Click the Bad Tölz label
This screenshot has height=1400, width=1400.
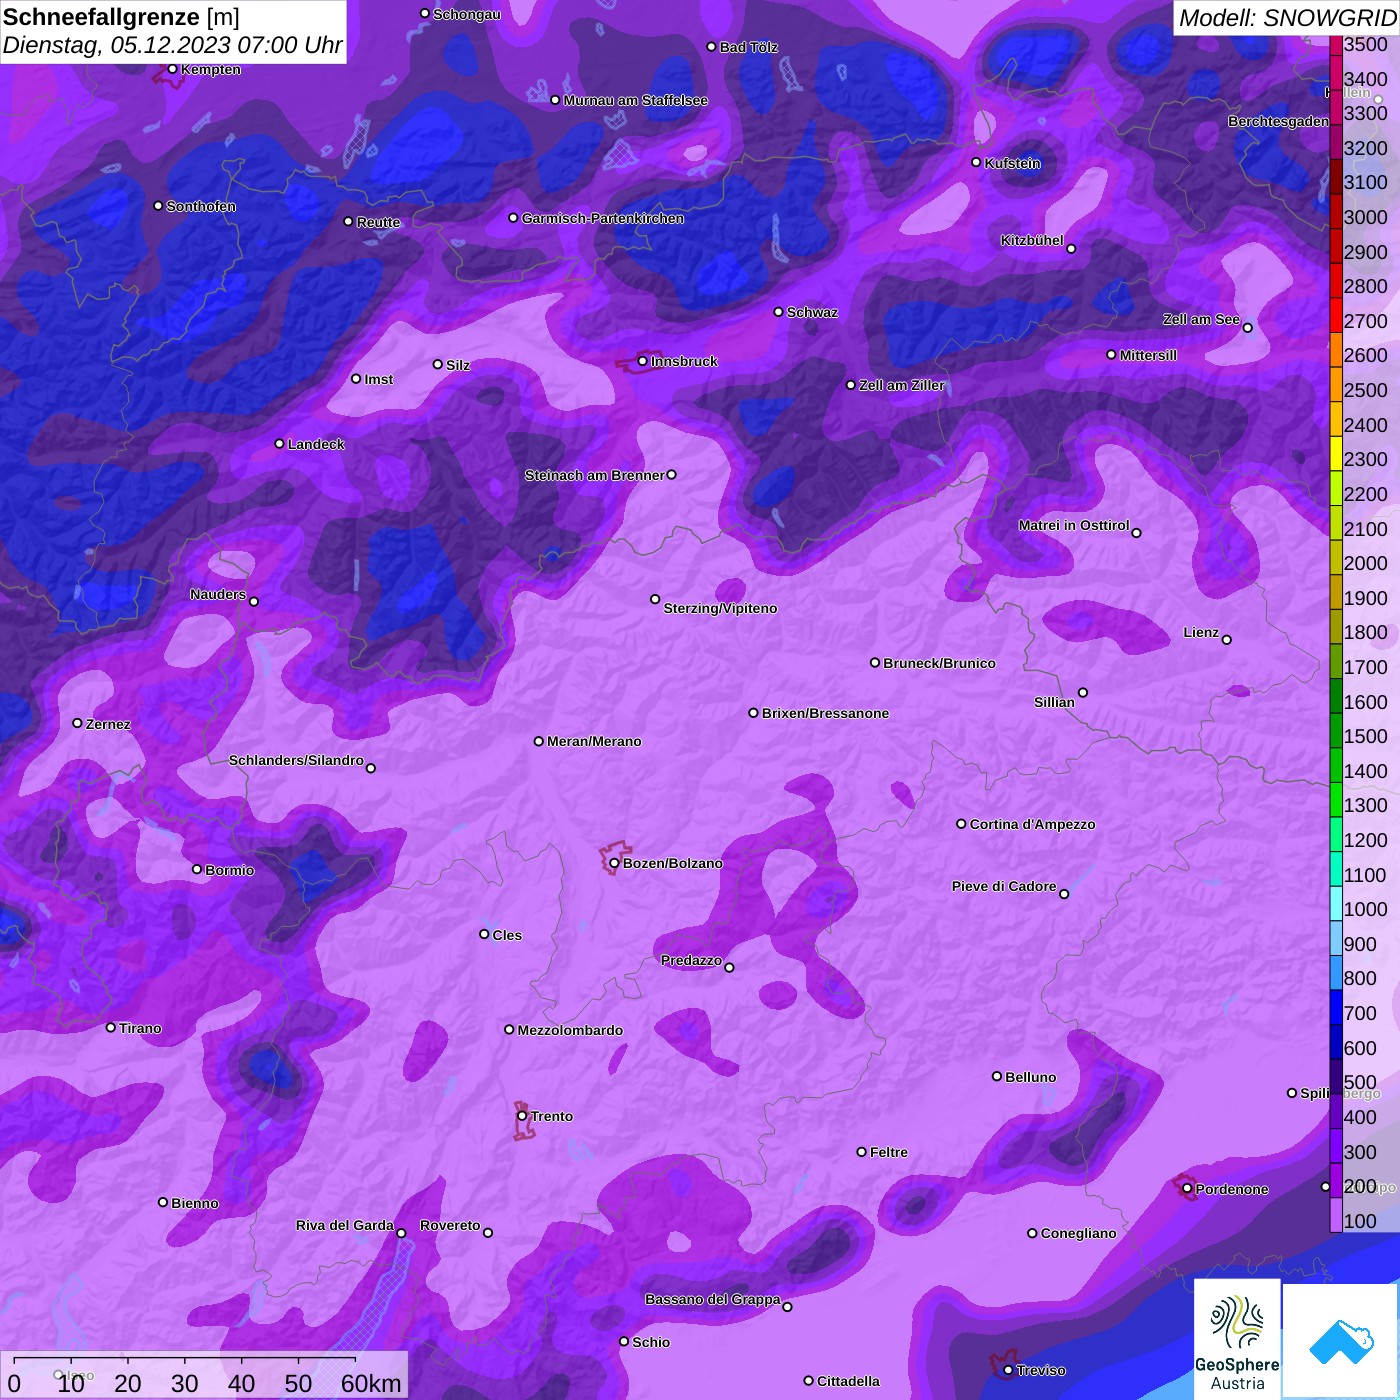click(x=748, y=47)
